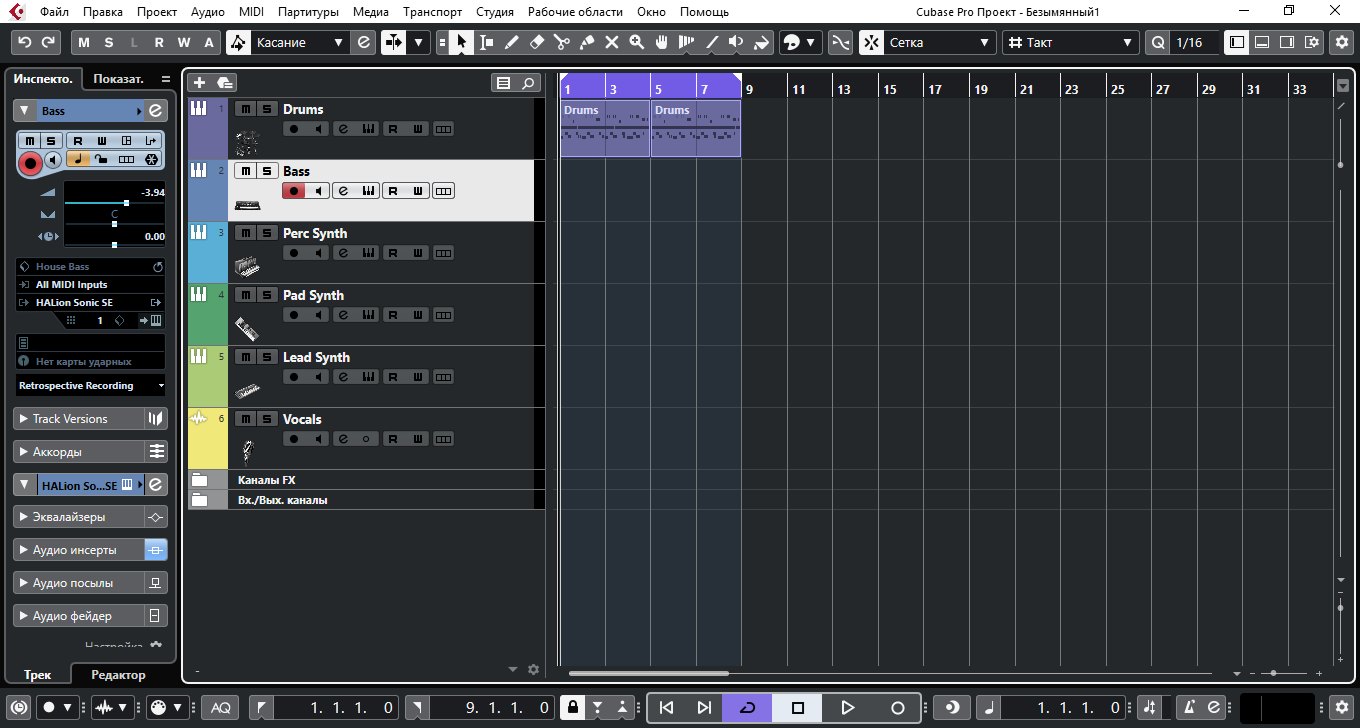Image resolution: width=1360 pixels, height=728 pixels.
Task: Pick the Draw pencil tool
Action: tap(511, 43)
